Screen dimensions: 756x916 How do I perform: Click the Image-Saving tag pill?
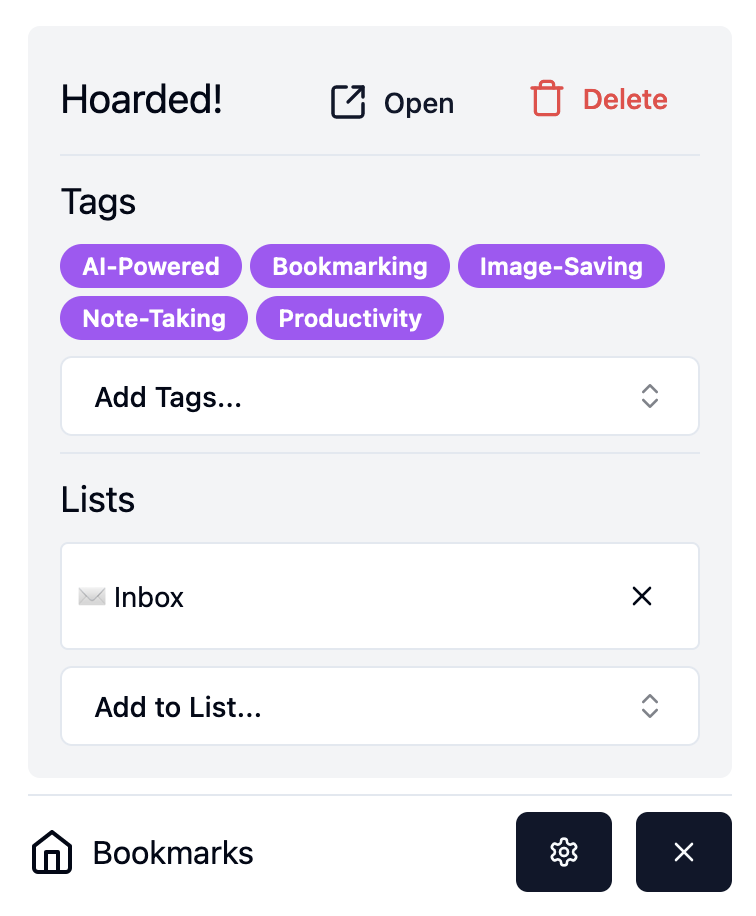coord(561,266)
